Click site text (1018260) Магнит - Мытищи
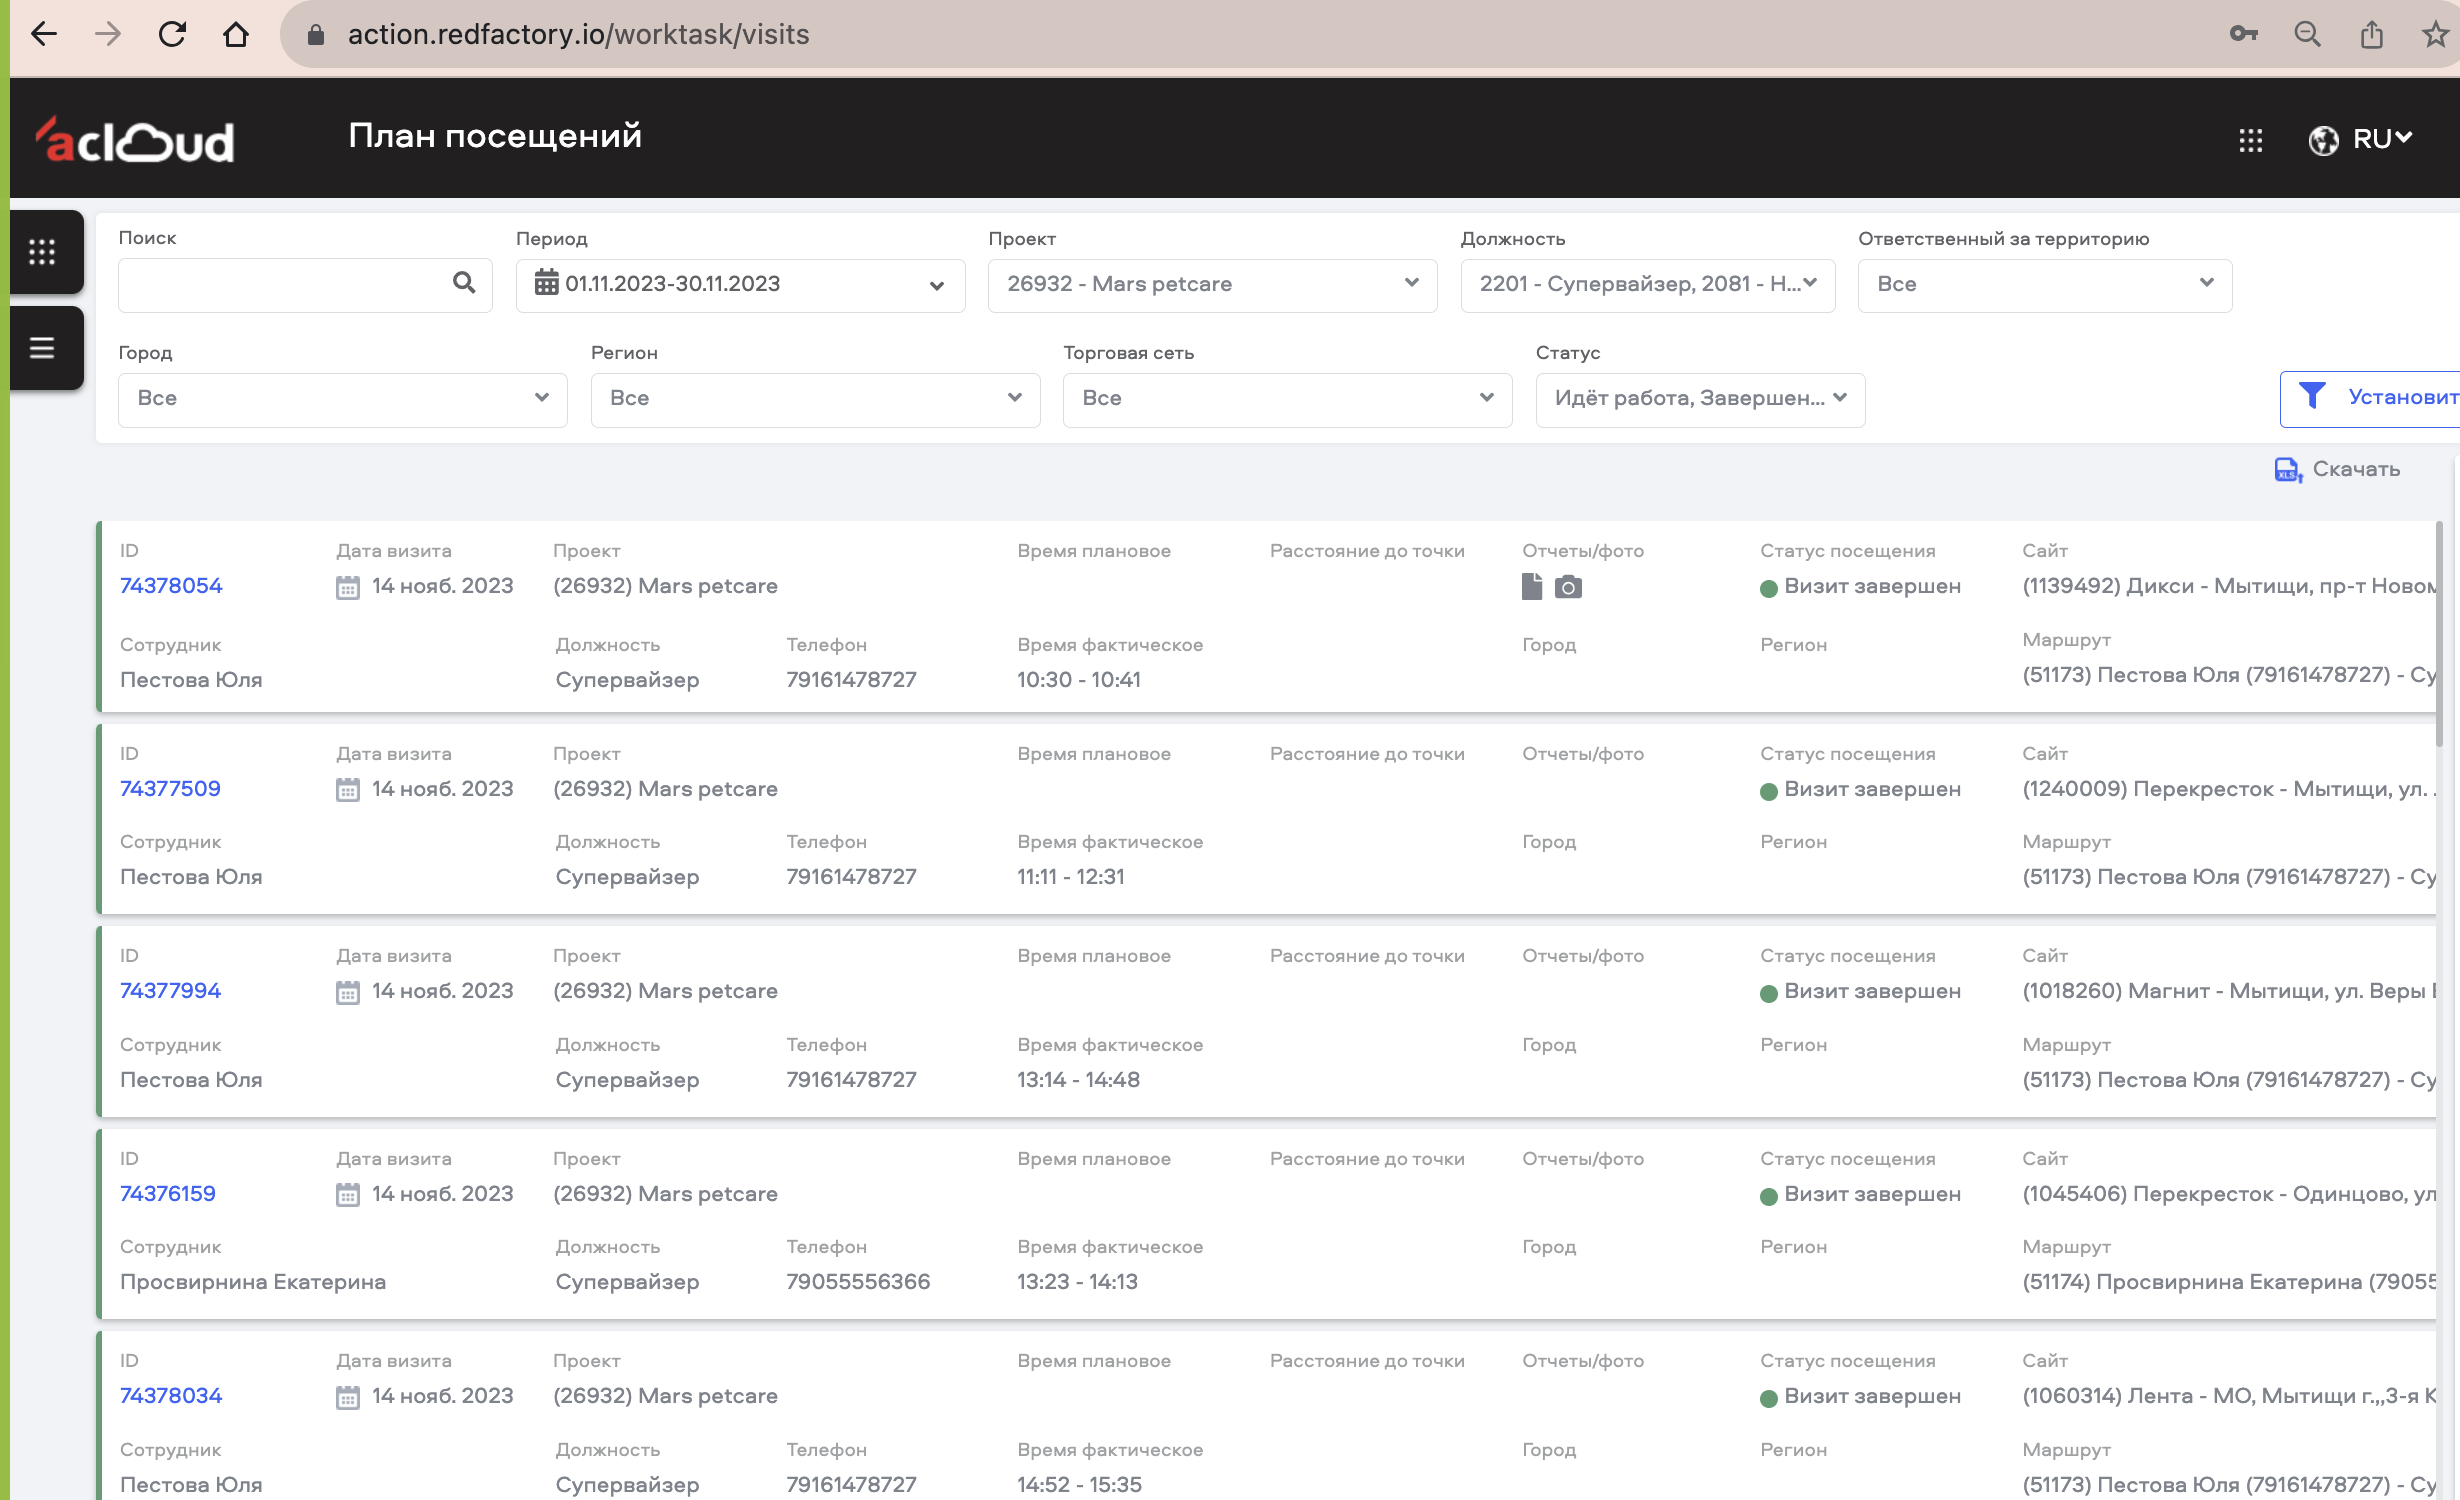The height and width of the screenshot is (1500, 2460). tap(2228, 991)
